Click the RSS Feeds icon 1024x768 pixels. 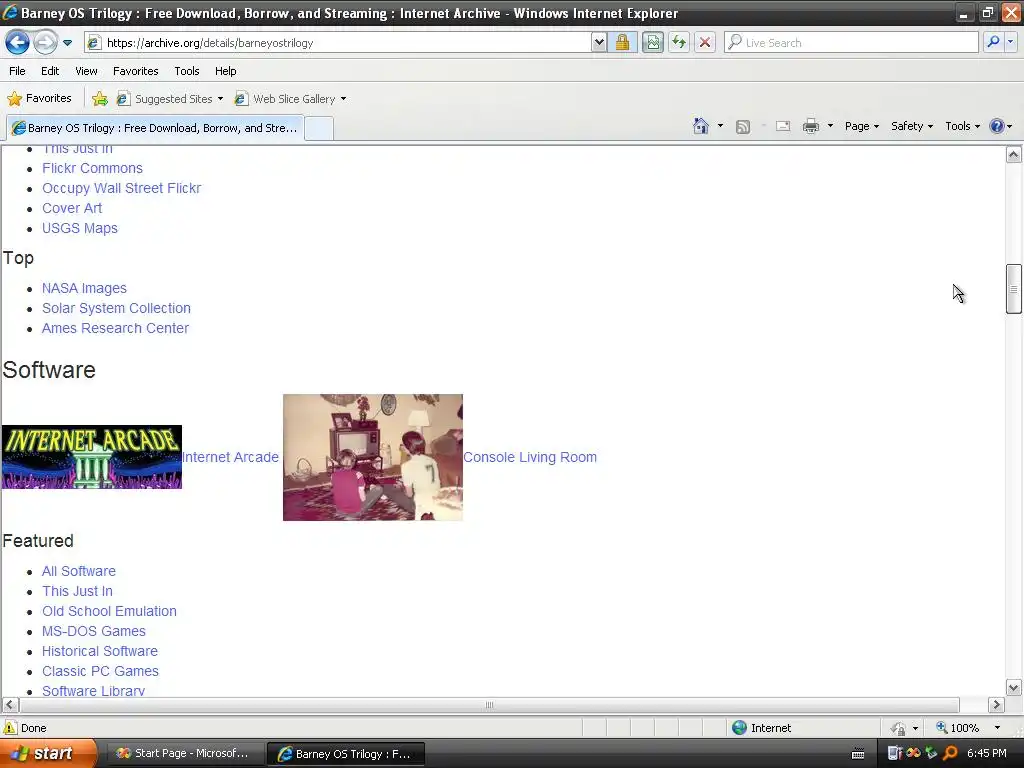coord(743,127)
